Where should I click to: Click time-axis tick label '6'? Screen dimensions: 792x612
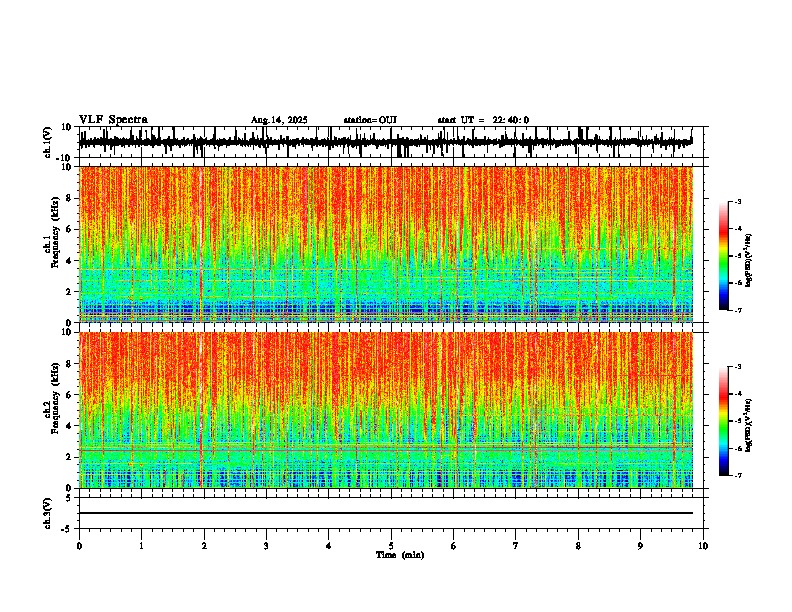point(453,546)
